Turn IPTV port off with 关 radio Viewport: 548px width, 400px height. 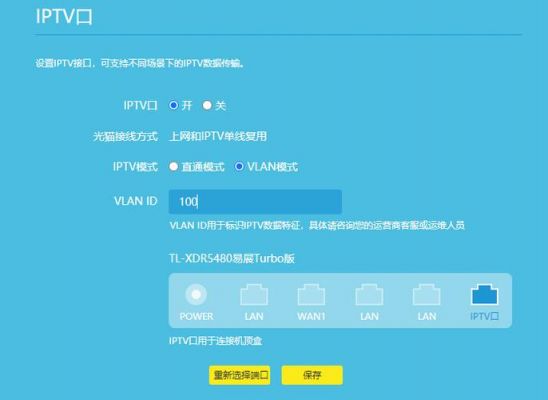point(207,105)
